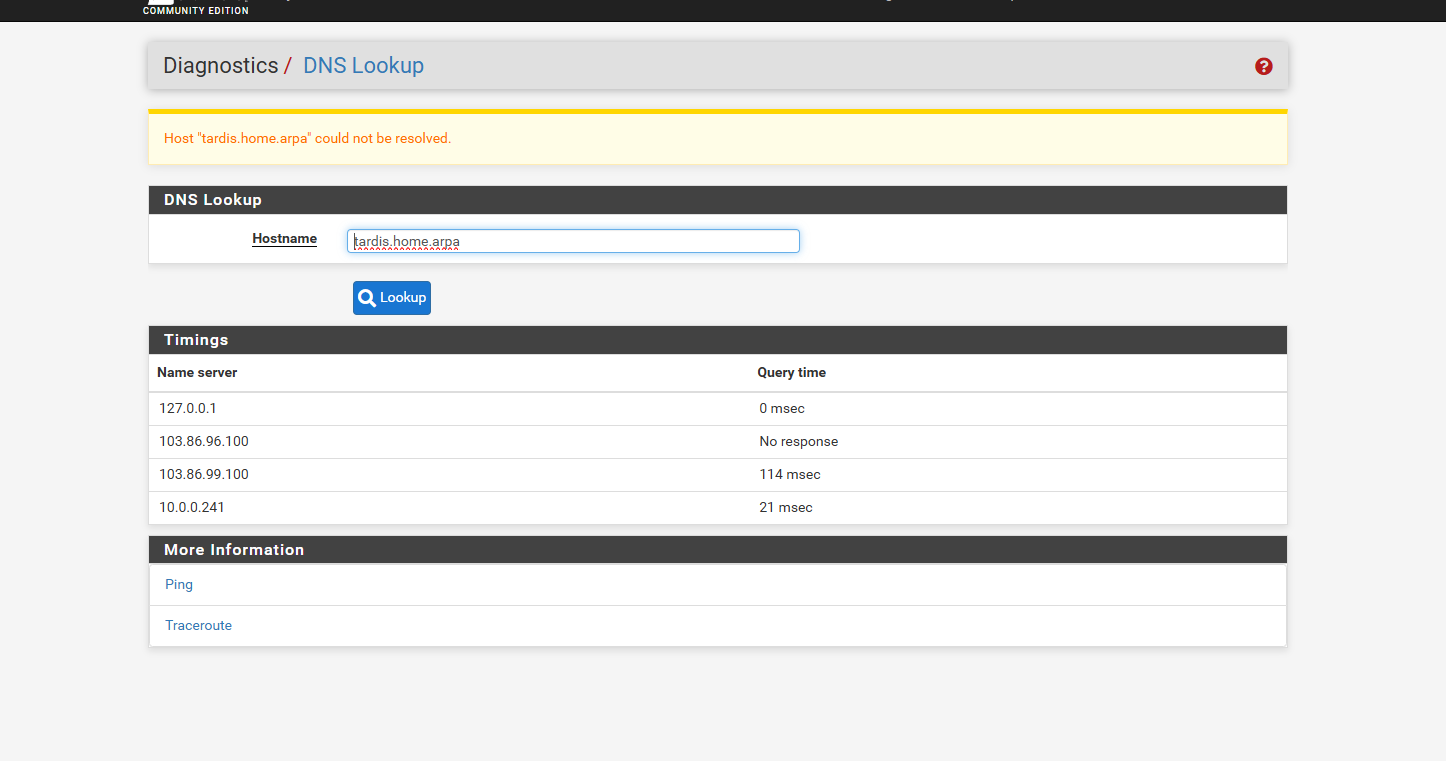
Task: Focus the Hostname input field
Action: [x=573, y=241]
